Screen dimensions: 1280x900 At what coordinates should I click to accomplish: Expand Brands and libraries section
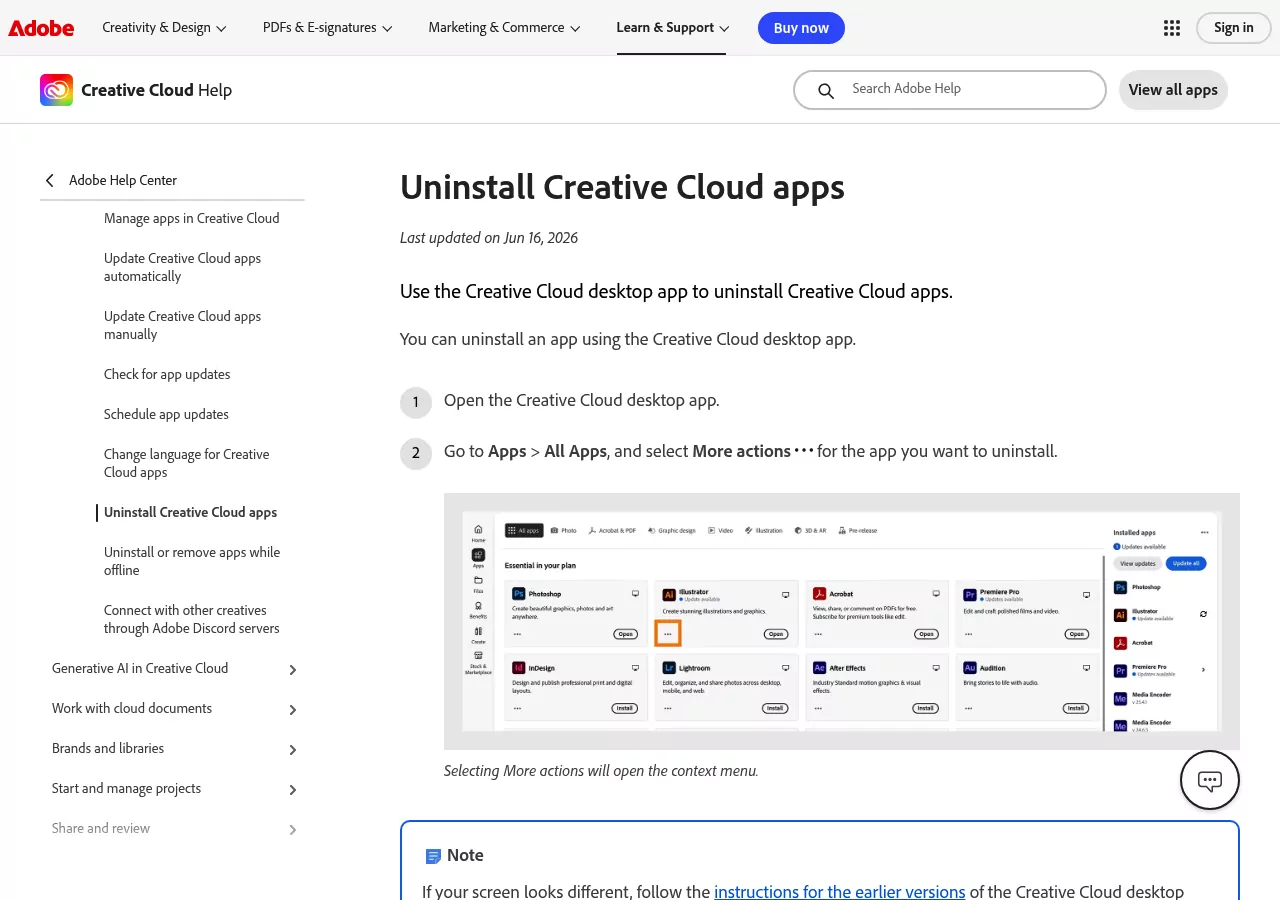(293, 749)
